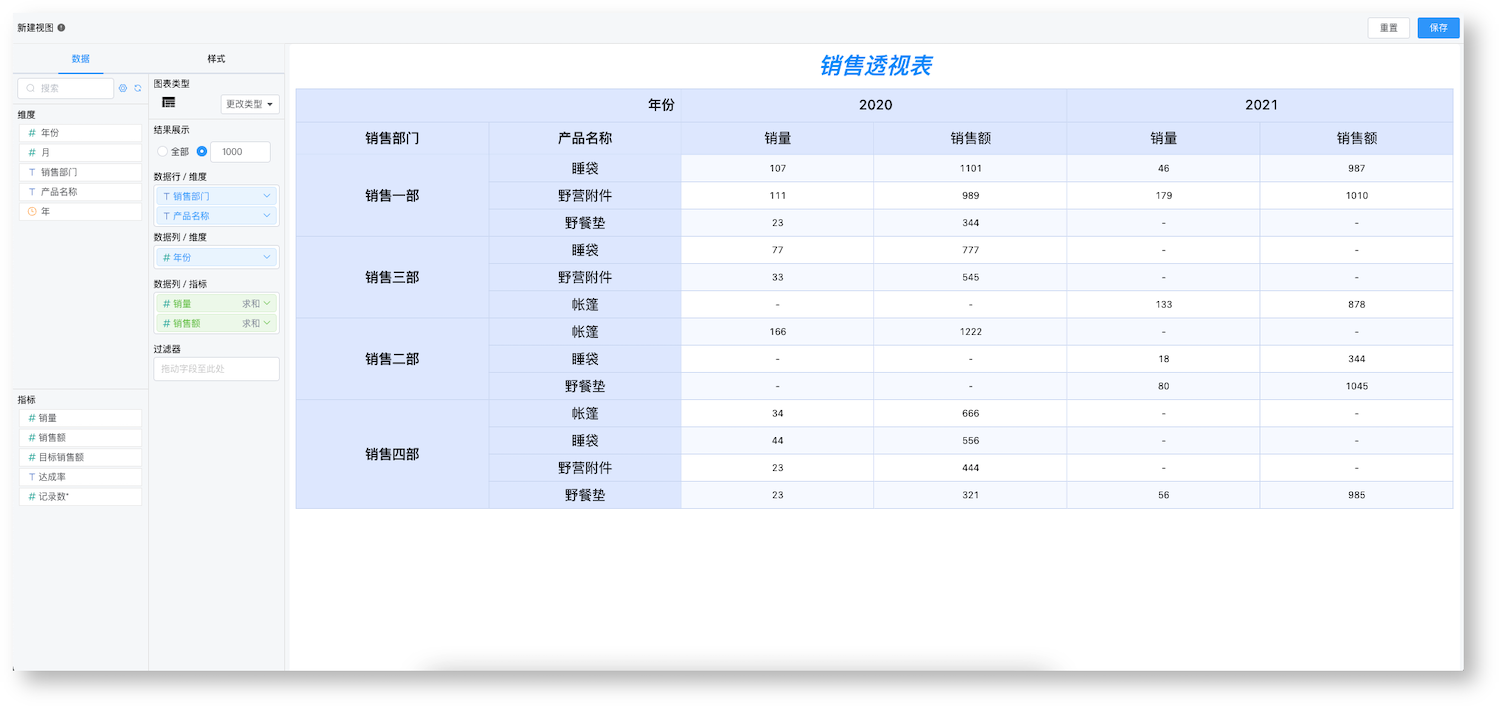This screenshot has width=1500, height=707.
Task: Click the 重置 button
Action: 1389,28
